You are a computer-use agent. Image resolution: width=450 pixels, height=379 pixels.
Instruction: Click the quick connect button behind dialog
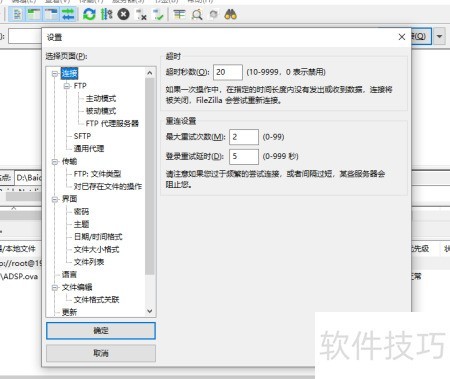(x=421, y=36)
